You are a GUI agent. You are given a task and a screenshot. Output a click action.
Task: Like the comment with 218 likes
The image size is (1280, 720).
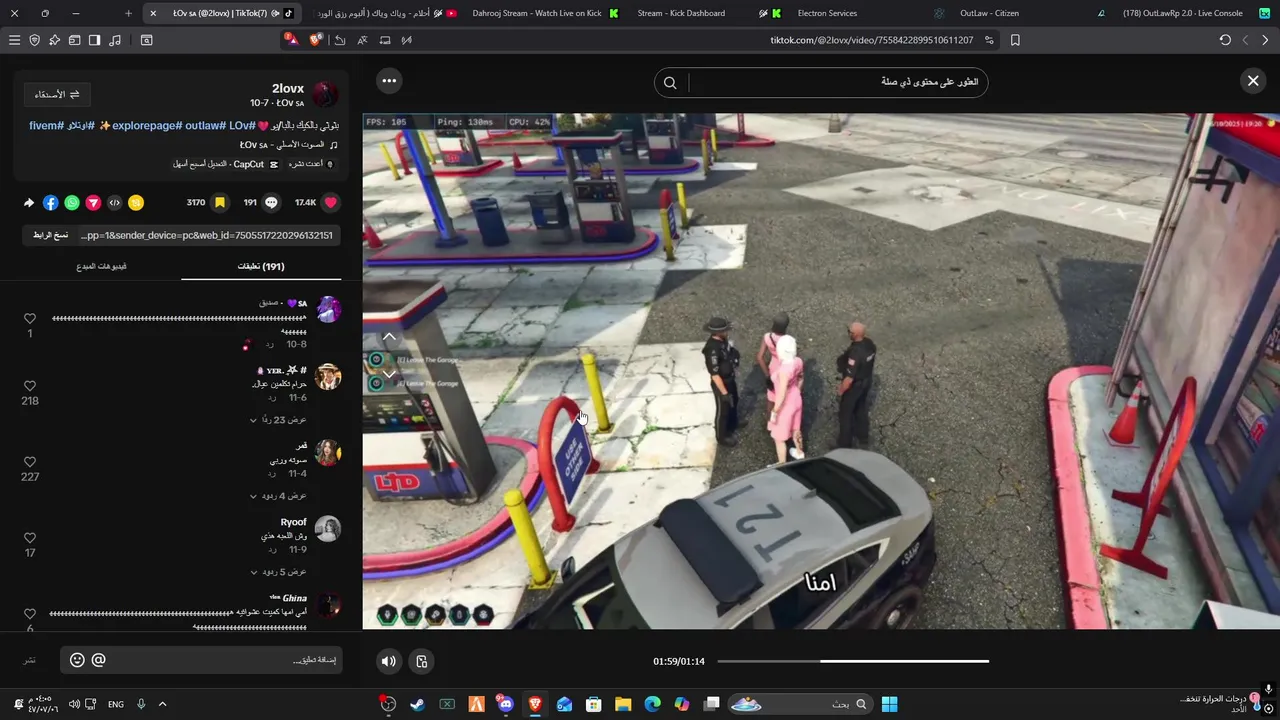30,386
